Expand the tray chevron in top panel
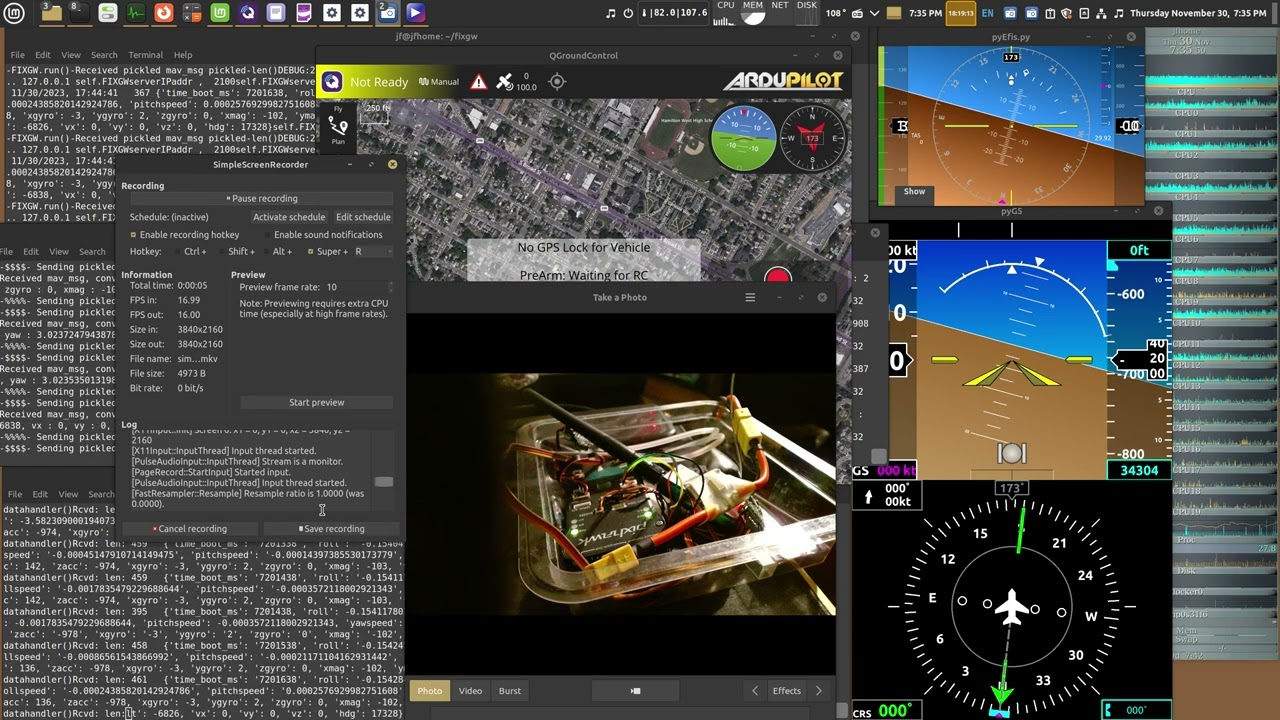Image resolution: width=1280 pixels, height=720 pixels. (873, 13)
